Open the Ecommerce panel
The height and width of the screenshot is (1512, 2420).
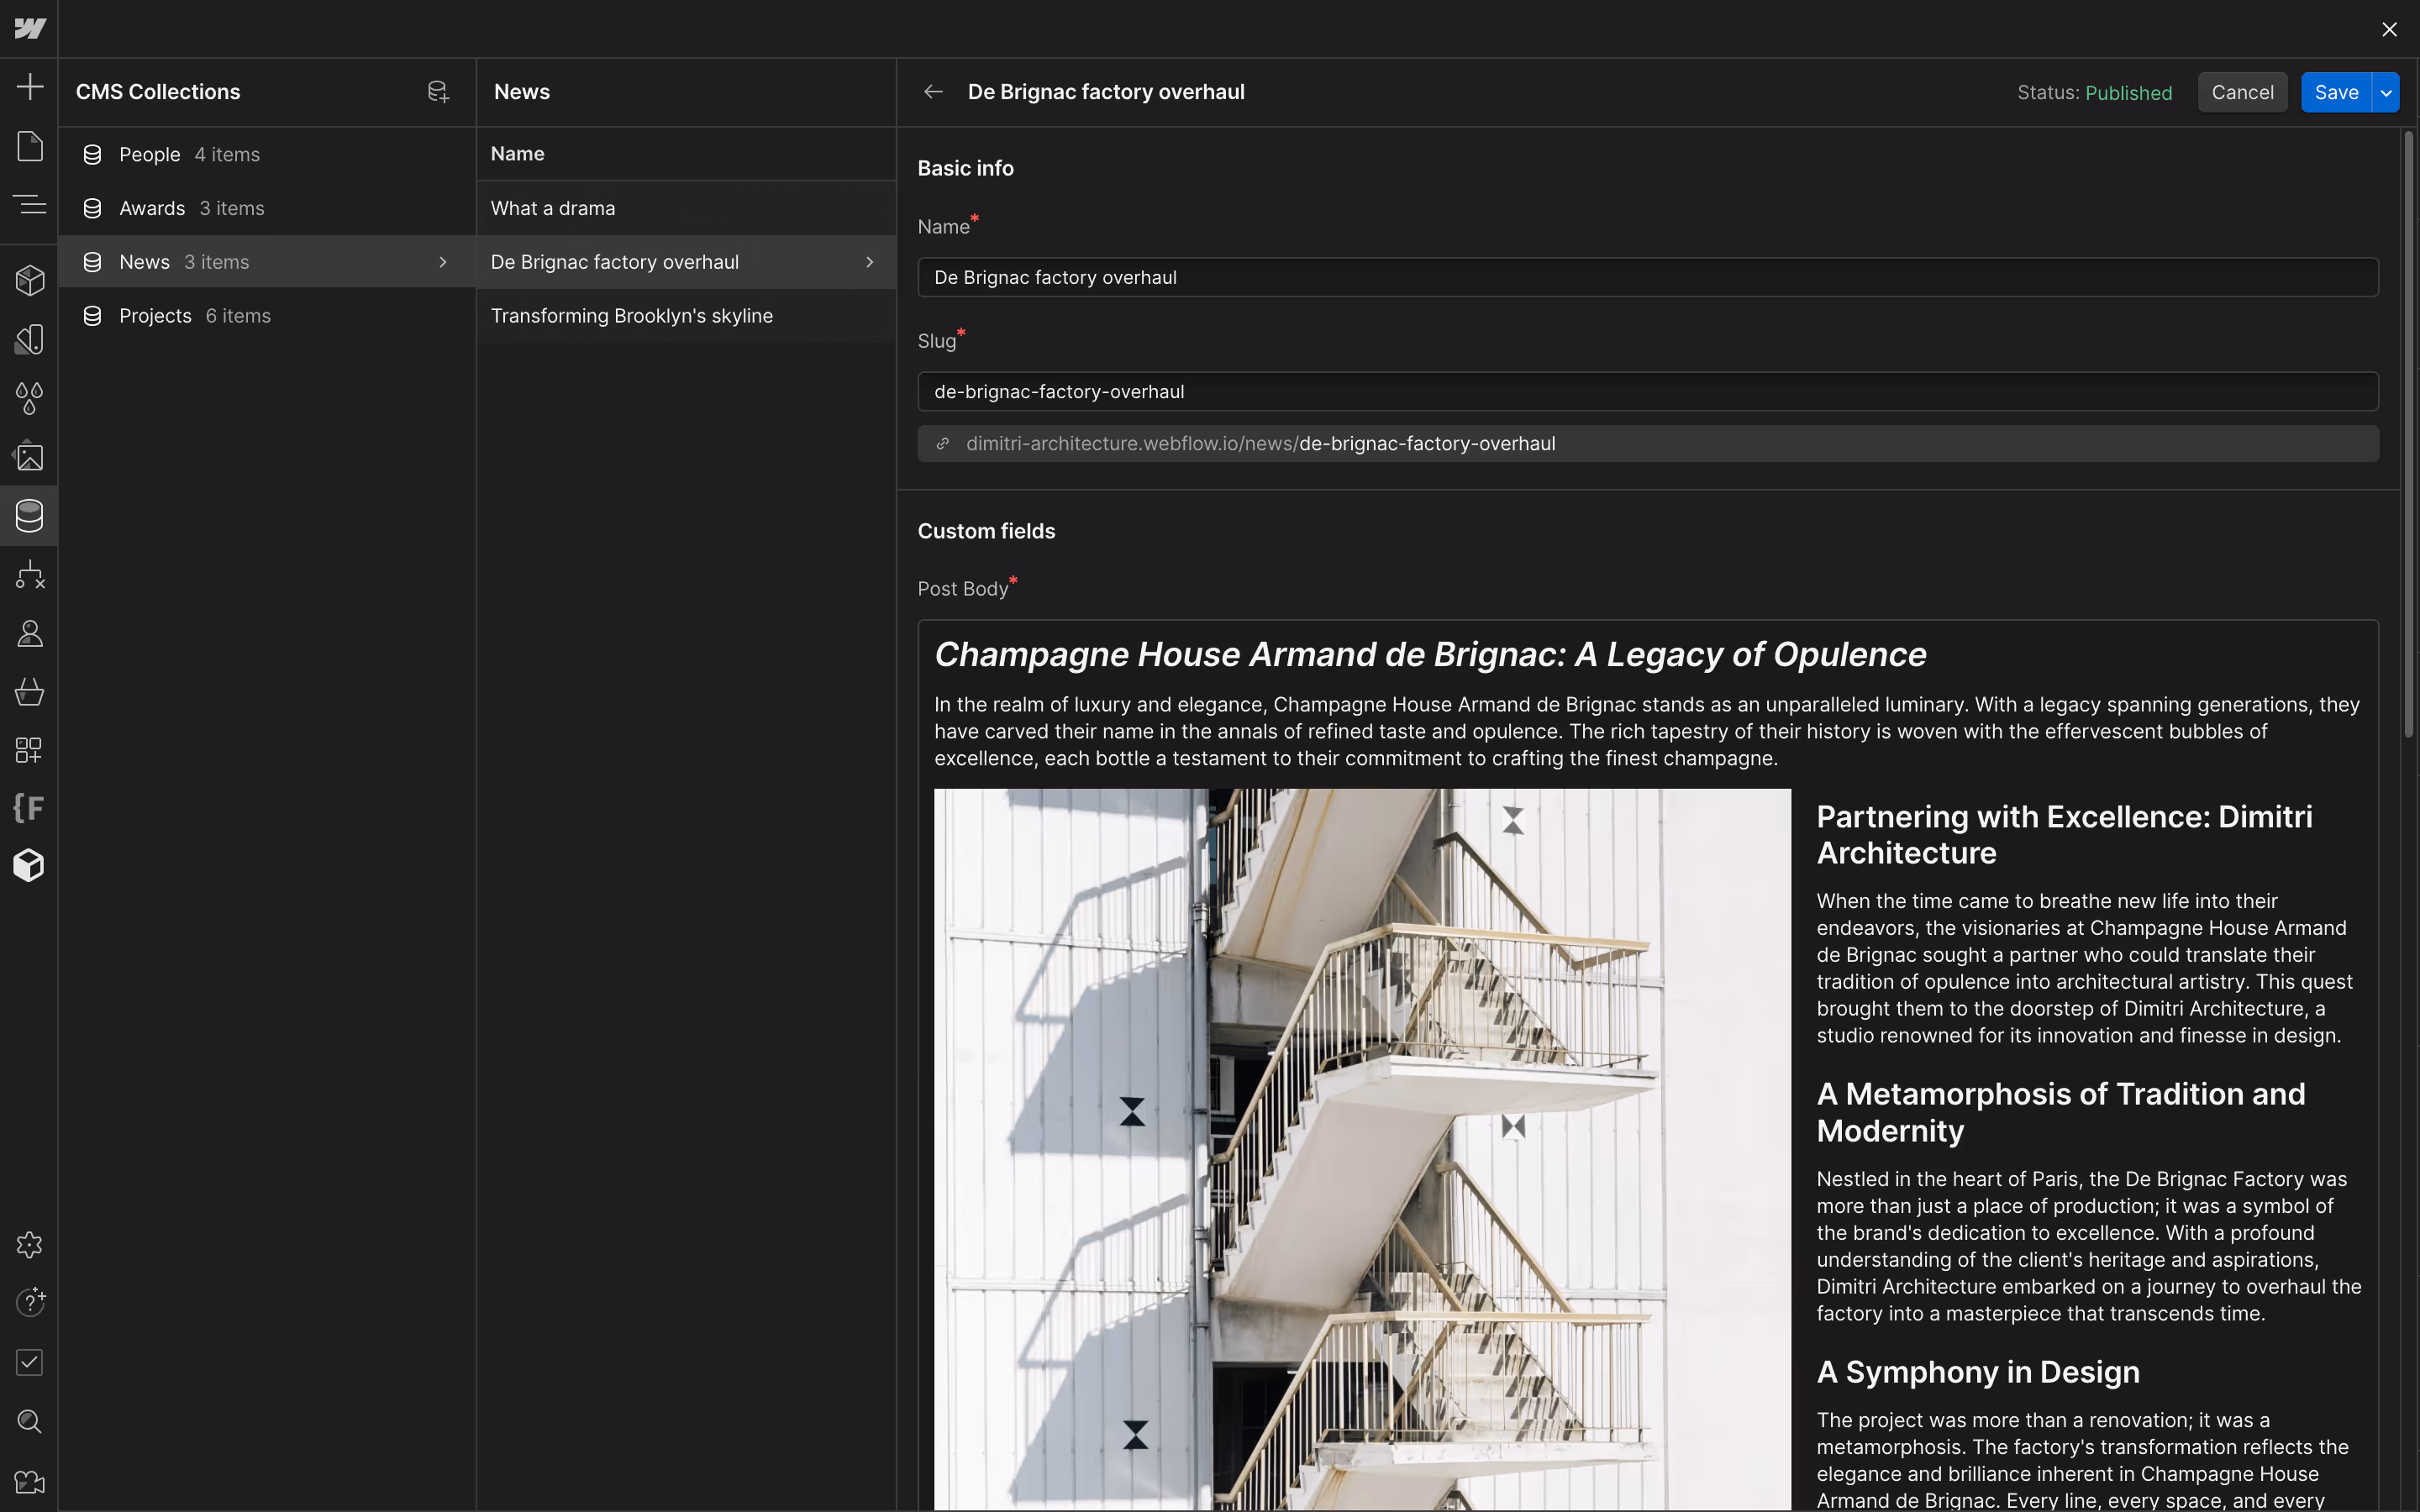pos(29,691)
